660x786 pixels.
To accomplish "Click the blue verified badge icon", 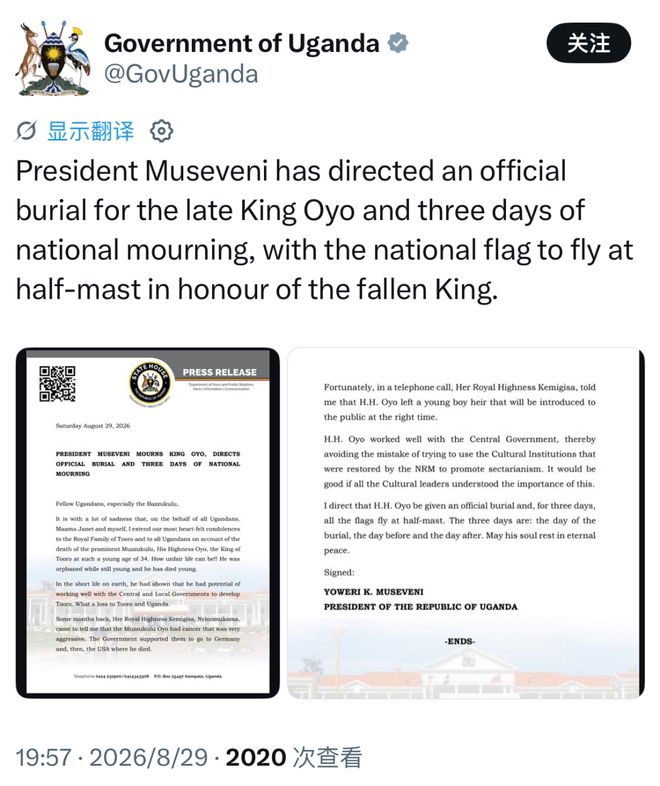I will pyautogui.click(x=398, y=43).
